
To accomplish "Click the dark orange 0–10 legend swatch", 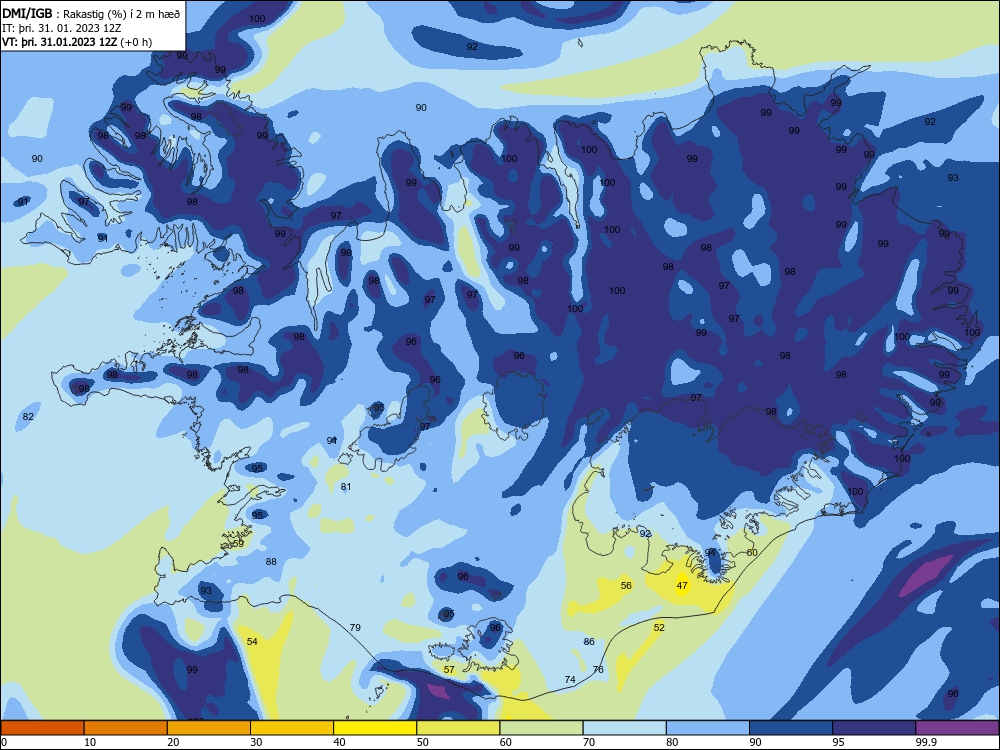I will (42, 728).
